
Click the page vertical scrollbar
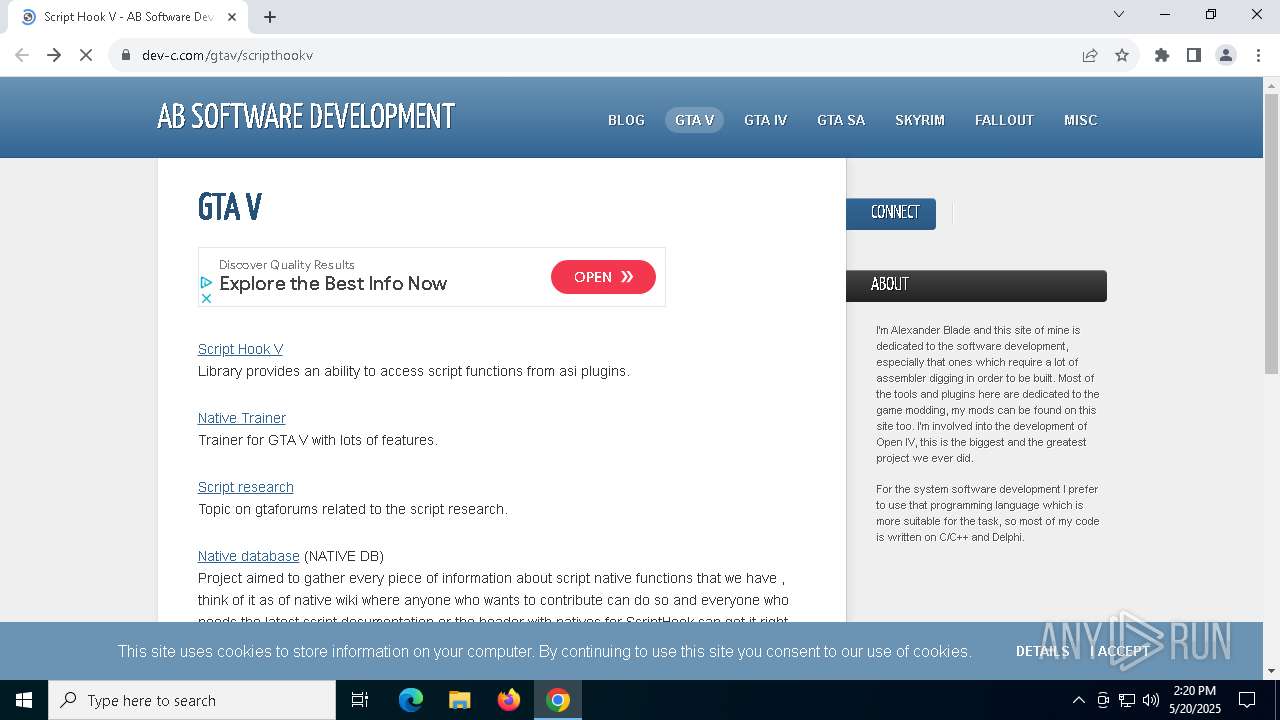[x=1271, y=234]
